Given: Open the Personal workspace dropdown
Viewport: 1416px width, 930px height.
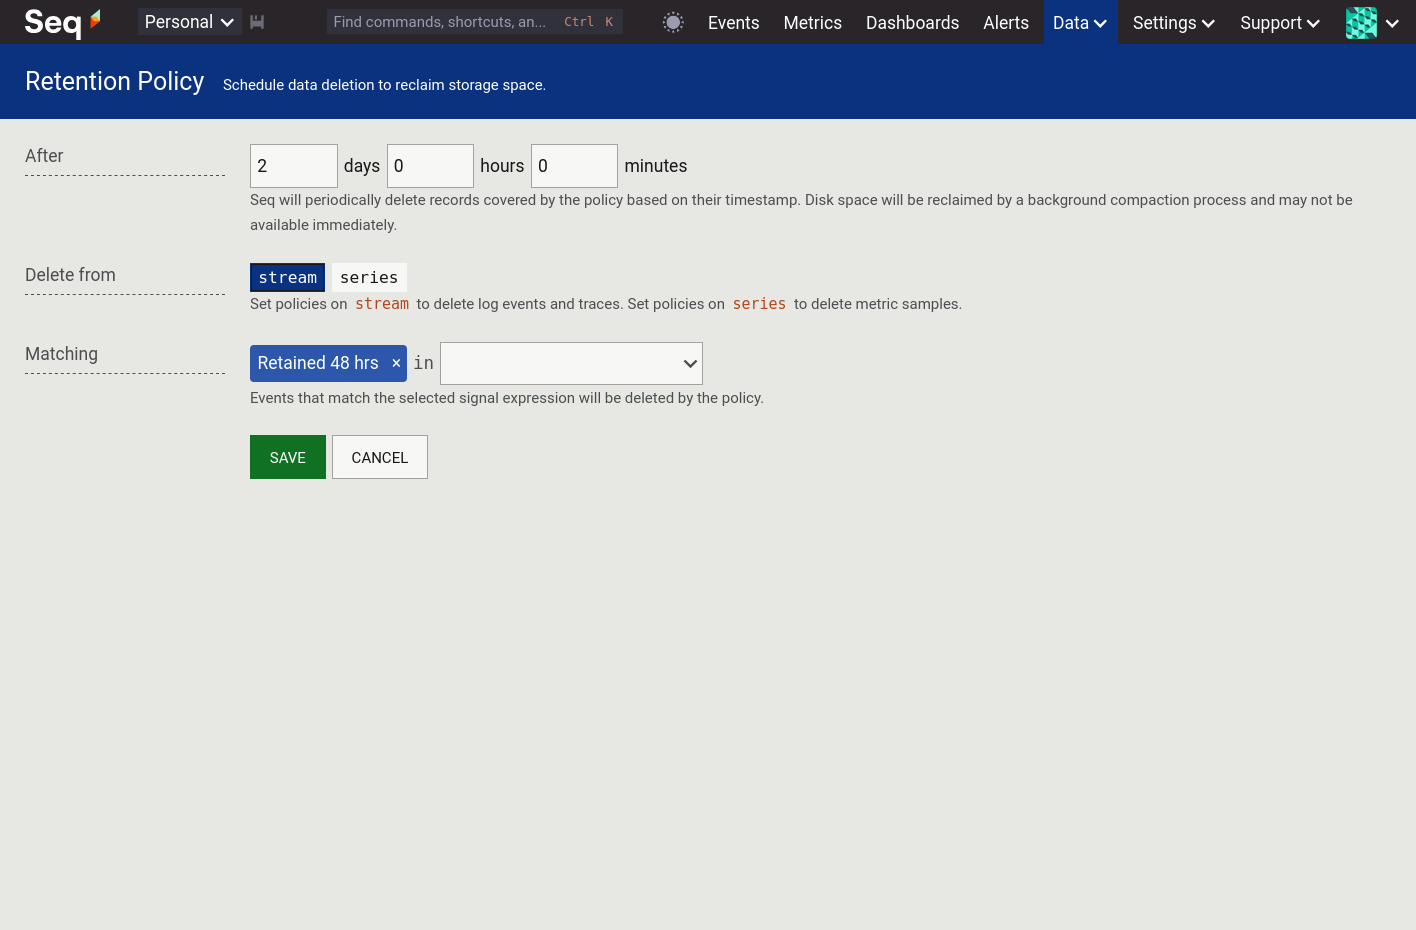Looking at the screenshot, I should pos(189,22).
